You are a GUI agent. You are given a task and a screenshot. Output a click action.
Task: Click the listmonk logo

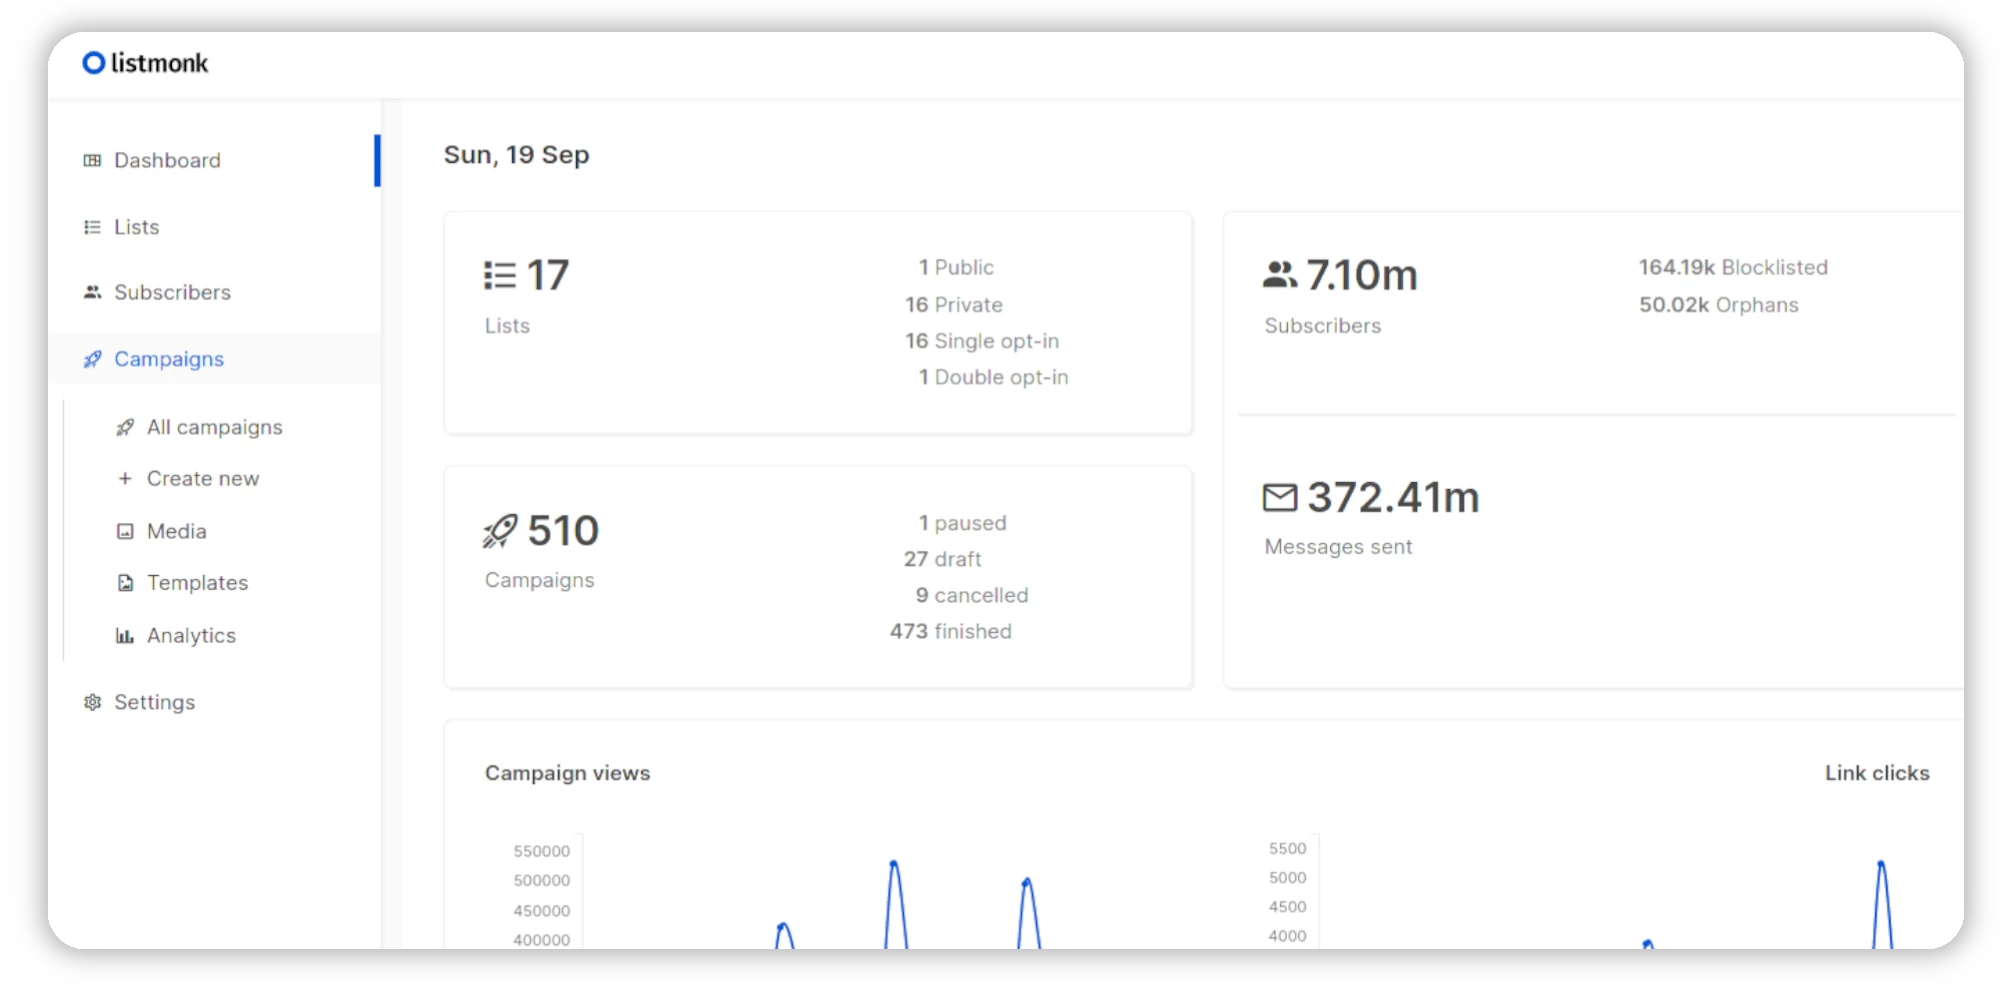point(144,62)
